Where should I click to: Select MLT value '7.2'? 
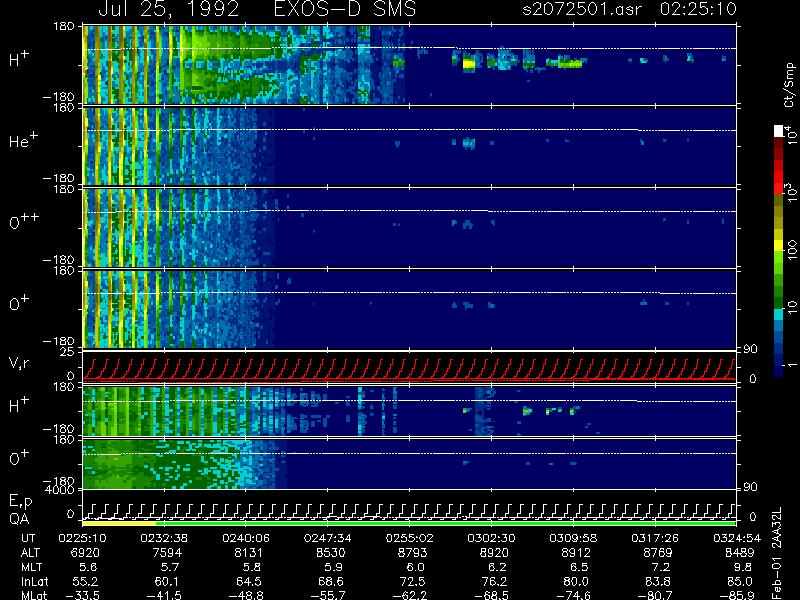coord(661,567)
